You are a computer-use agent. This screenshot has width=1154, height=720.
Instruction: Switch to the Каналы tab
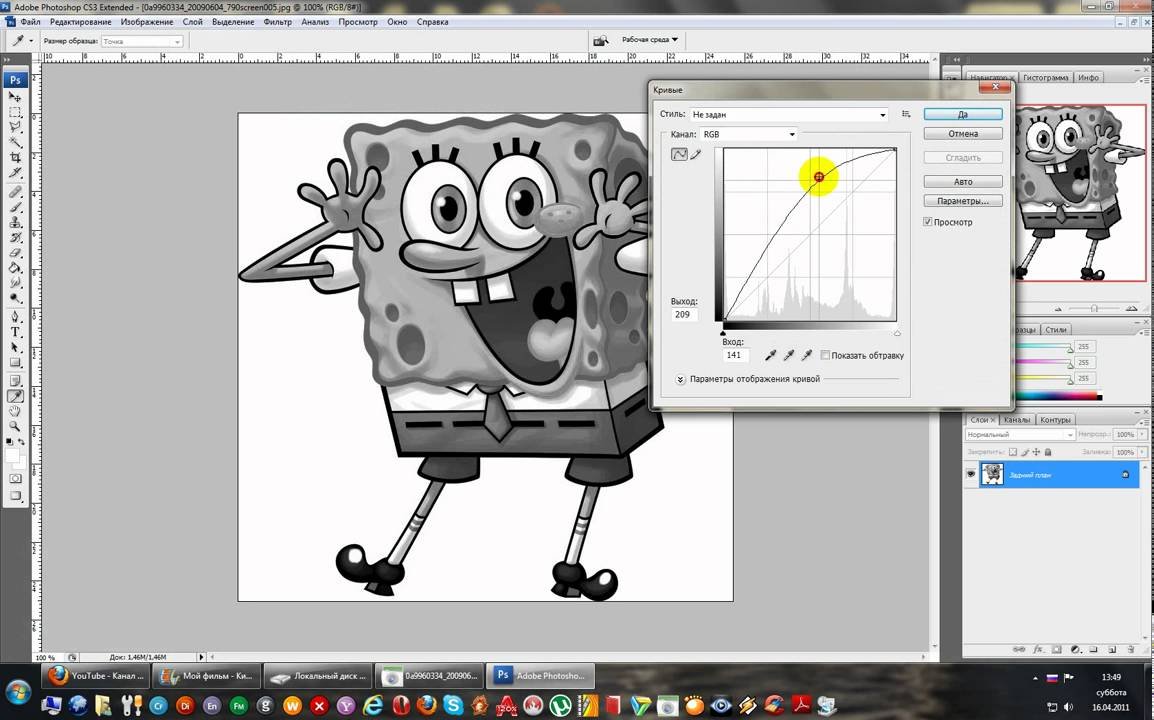coord(1017,420)
